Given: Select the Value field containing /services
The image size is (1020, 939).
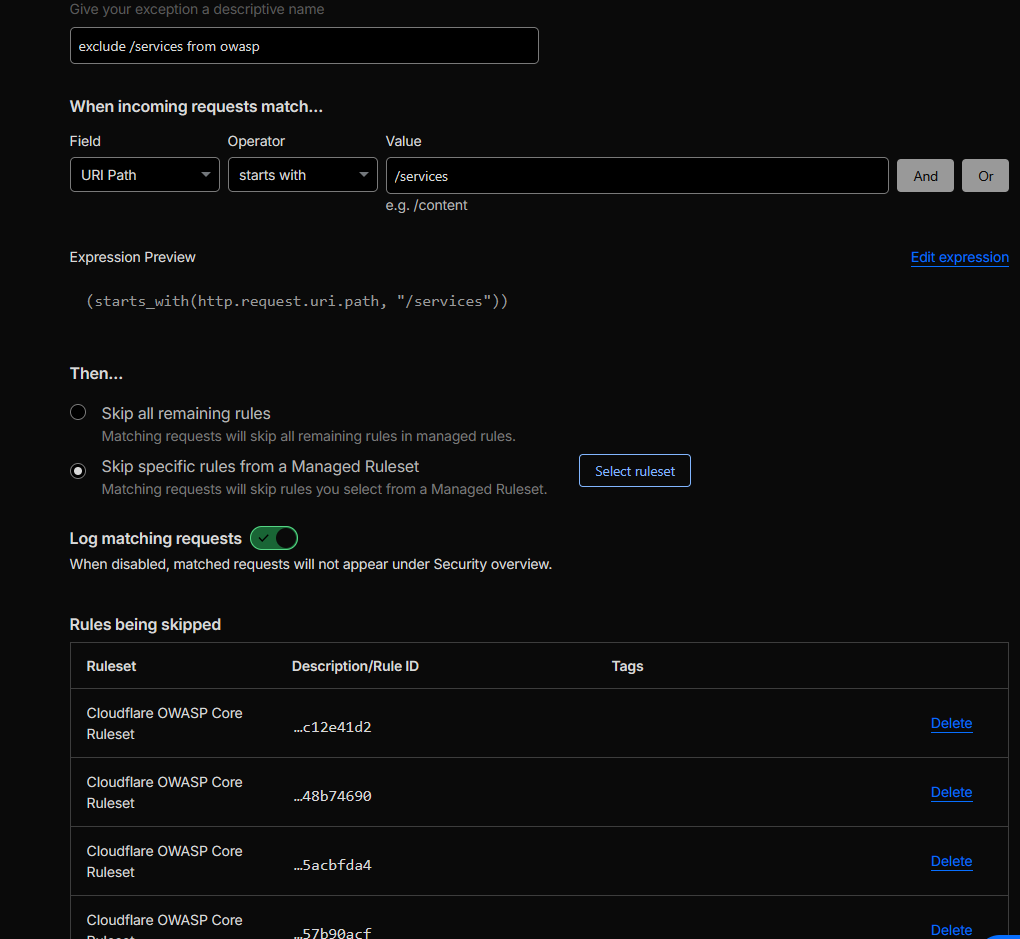Looking at the screenshot, I should 636,174.
